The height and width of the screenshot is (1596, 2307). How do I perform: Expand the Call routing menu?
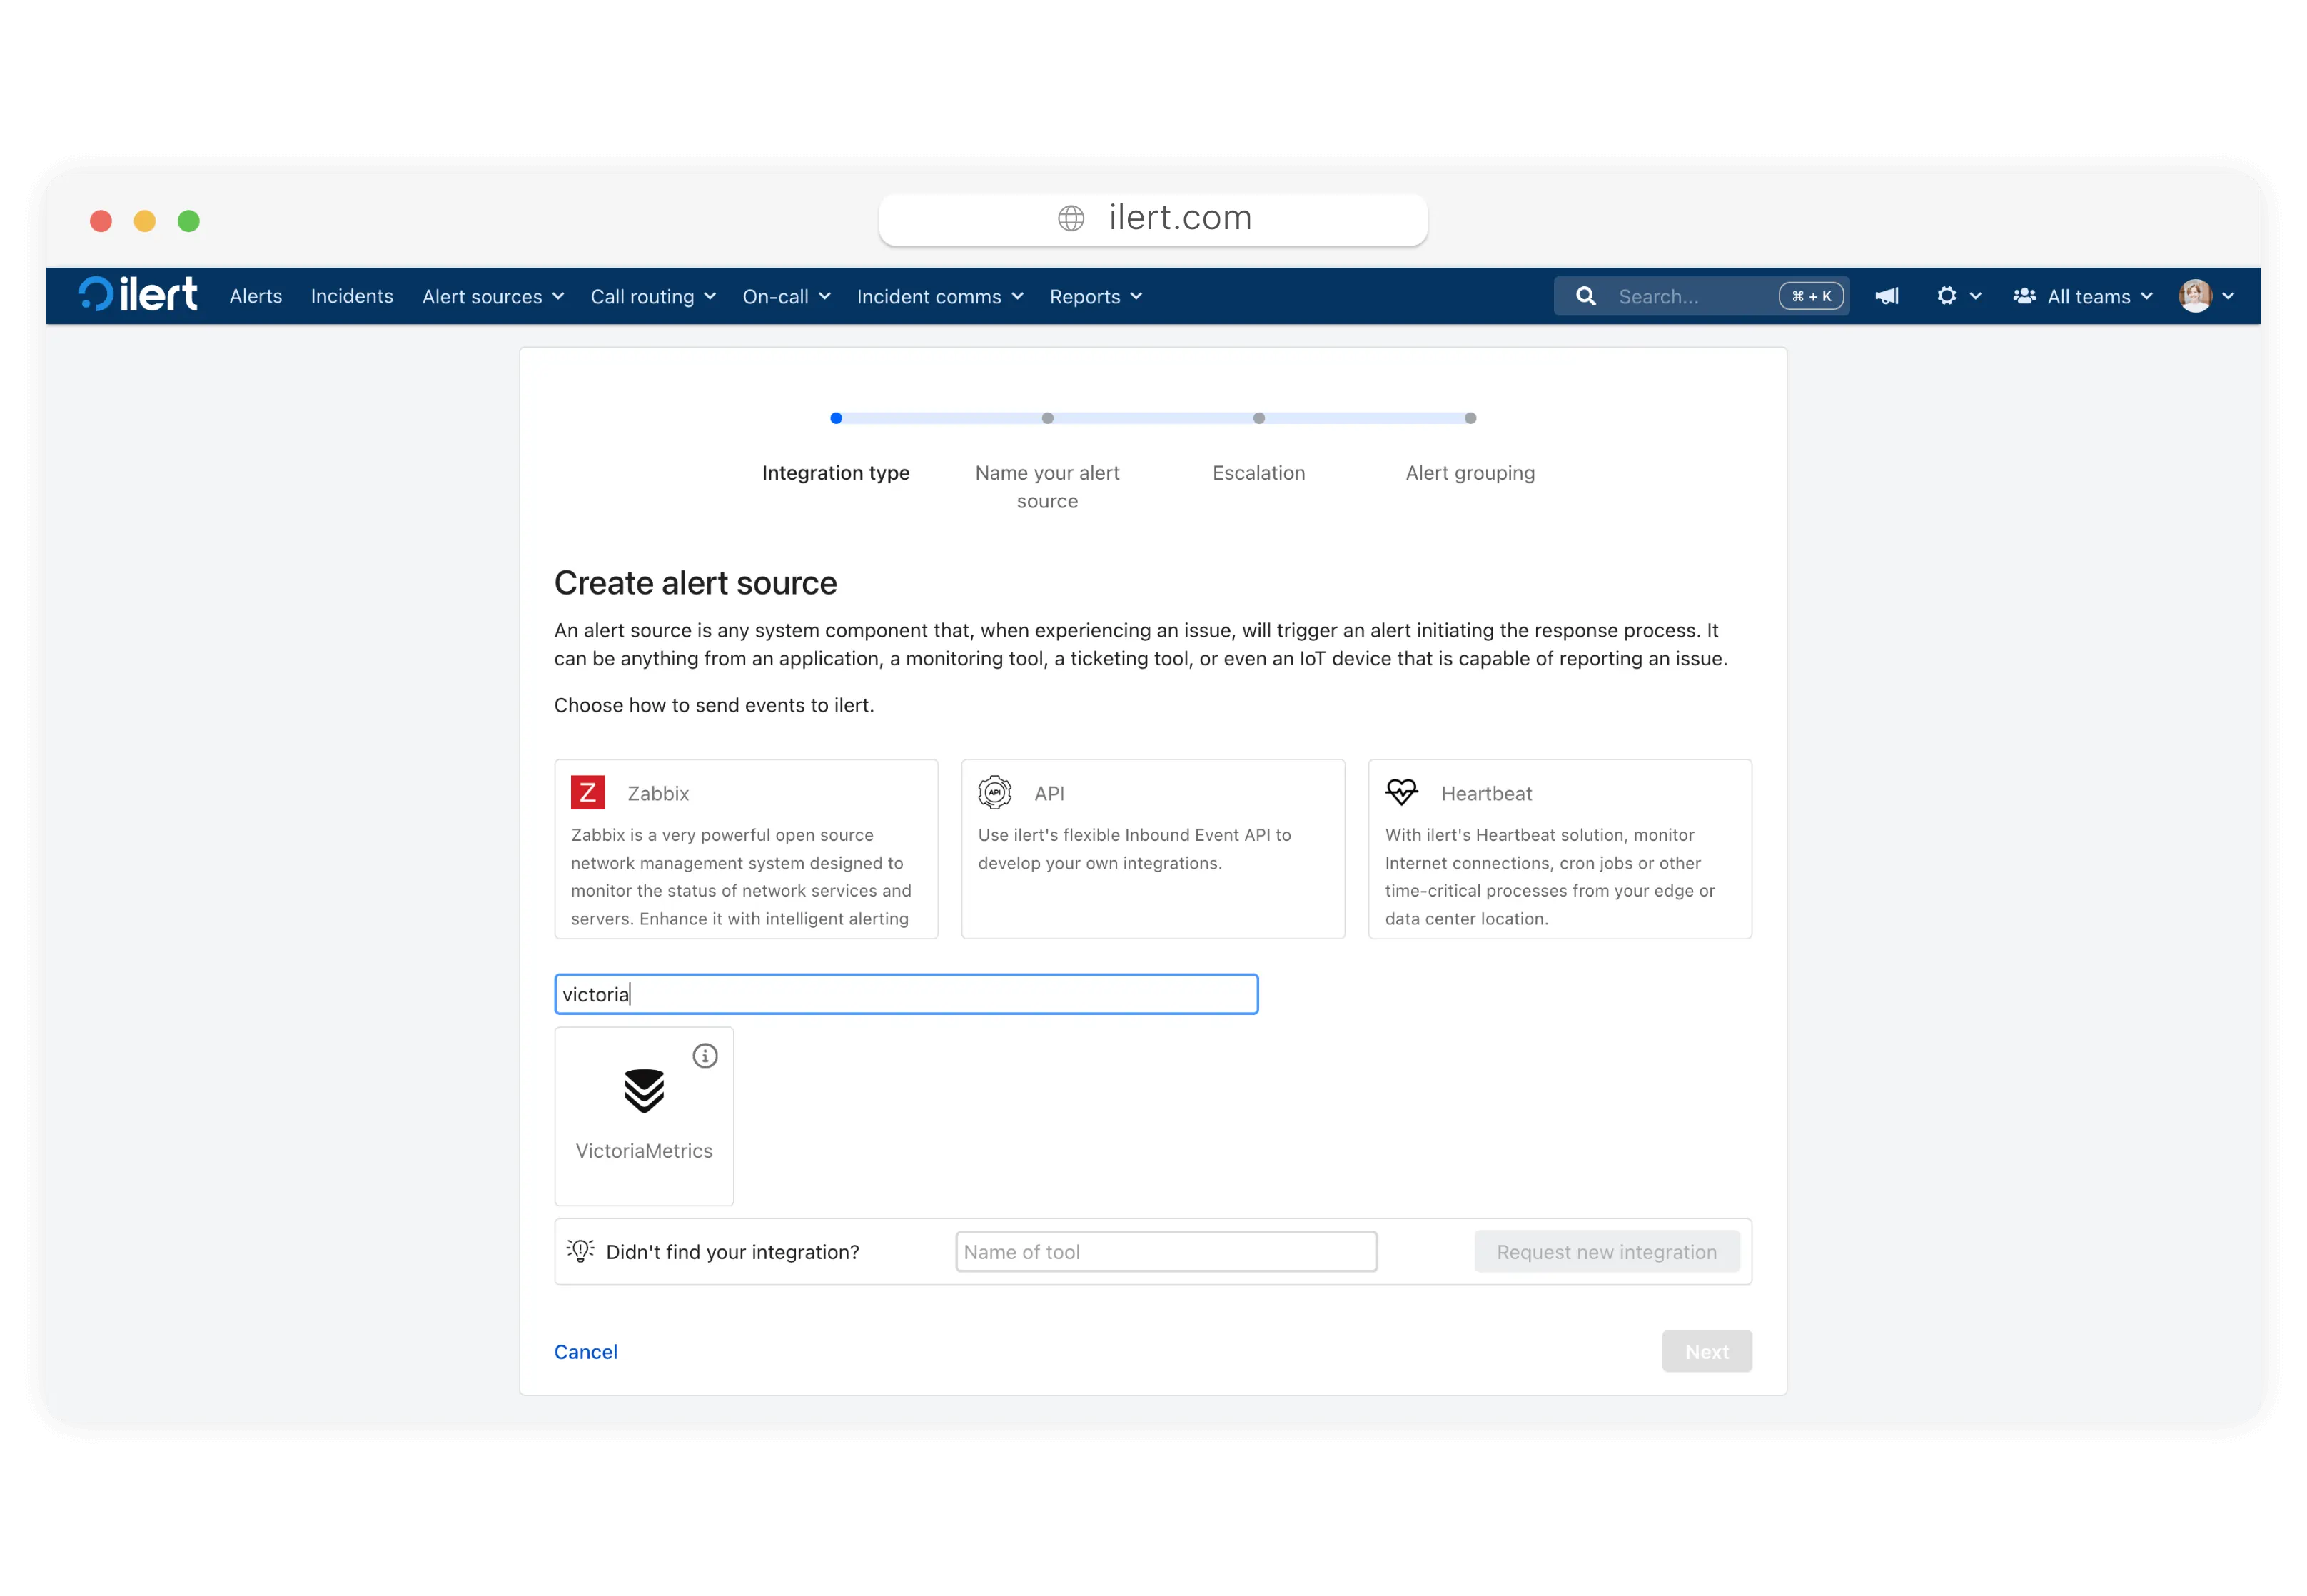pos(653,297)
